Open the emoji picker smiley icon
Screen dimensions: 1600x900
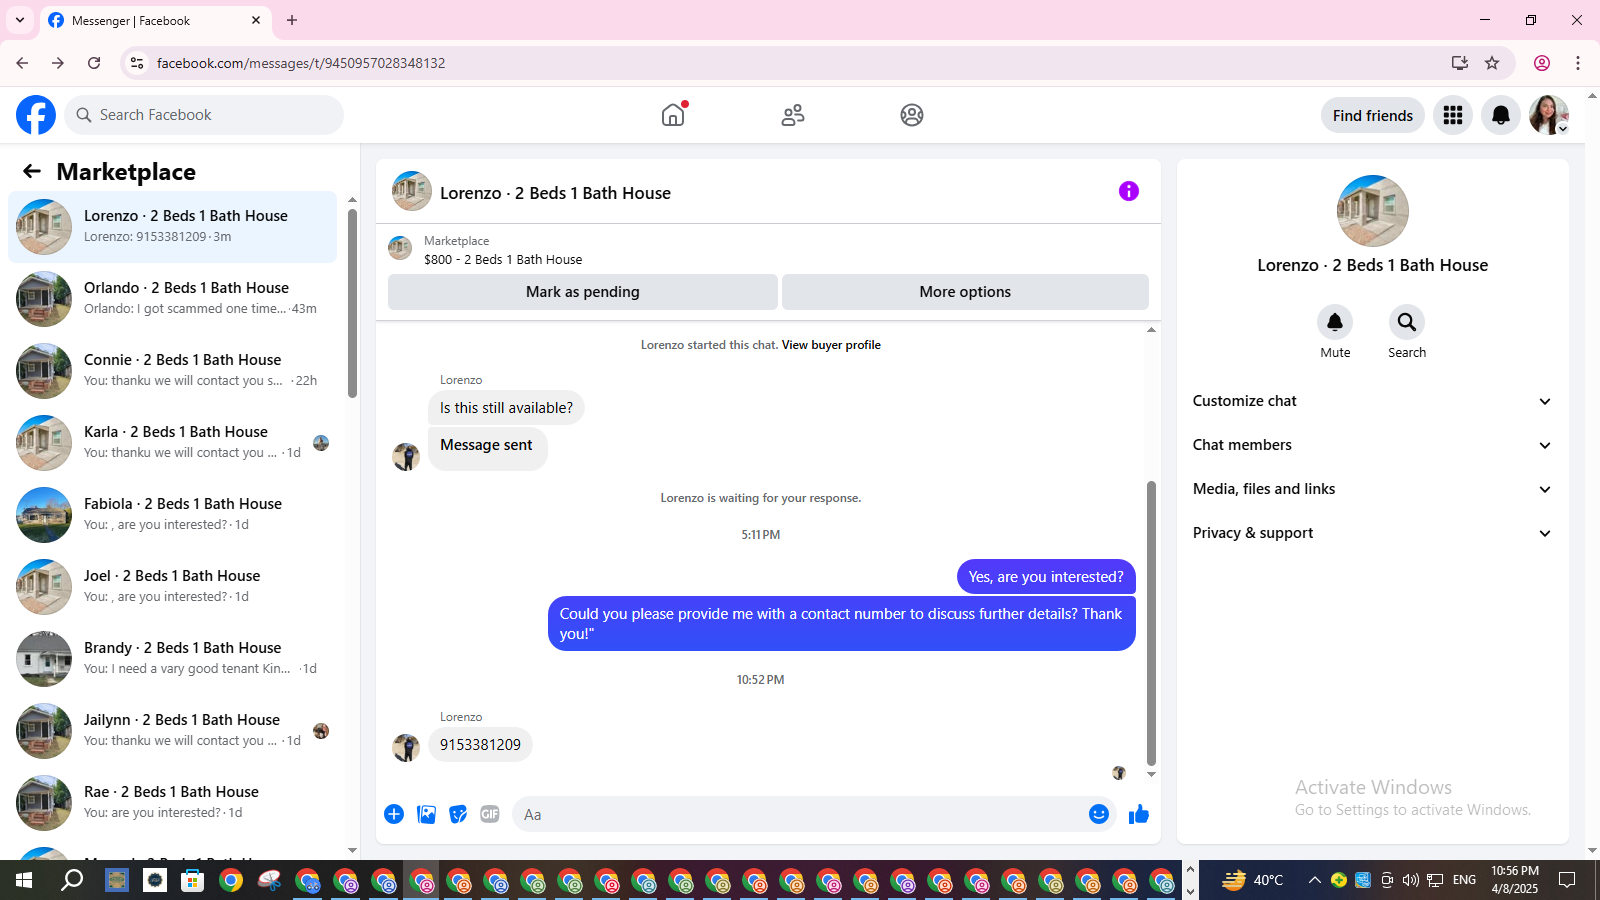pyautogui.click(x=1099, y=814)
